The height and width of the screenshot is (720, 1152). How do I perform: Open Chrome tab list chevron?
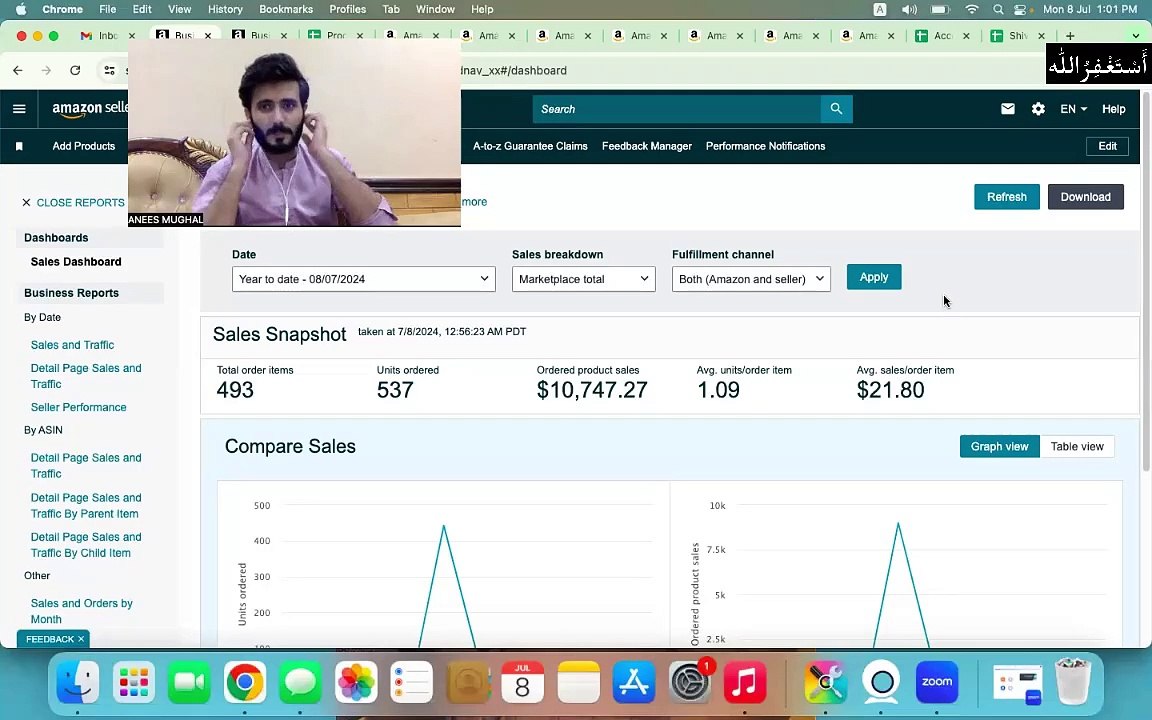point(1136,35)
